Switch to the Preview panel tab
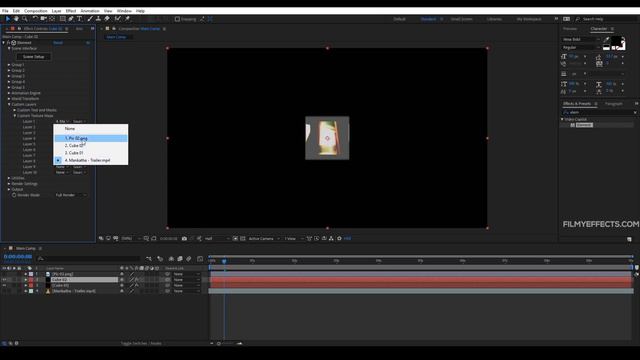640x360 pixels. [x=570, y=29]
